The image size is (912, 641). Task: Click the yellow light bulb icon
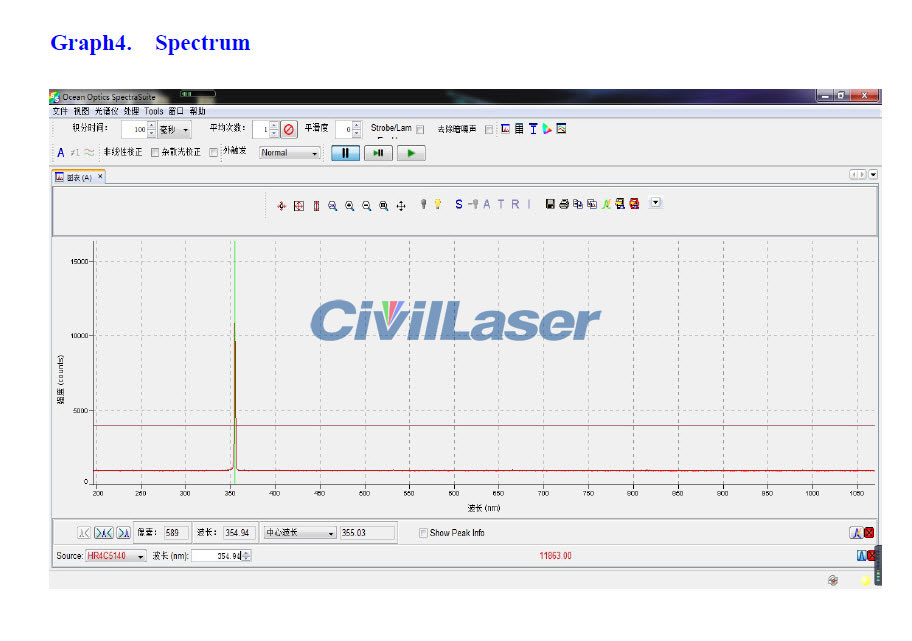(437, 204)
